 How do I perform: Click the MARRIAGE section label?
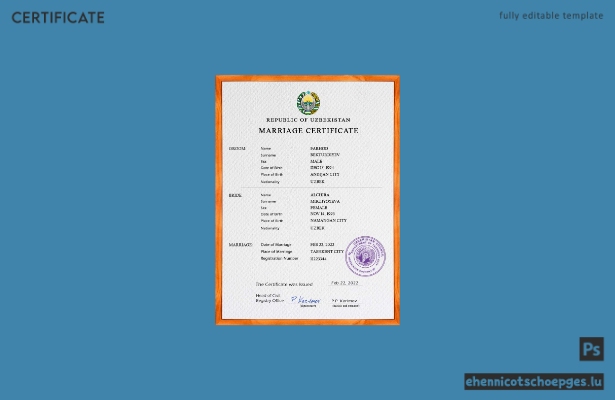point(240,245)
